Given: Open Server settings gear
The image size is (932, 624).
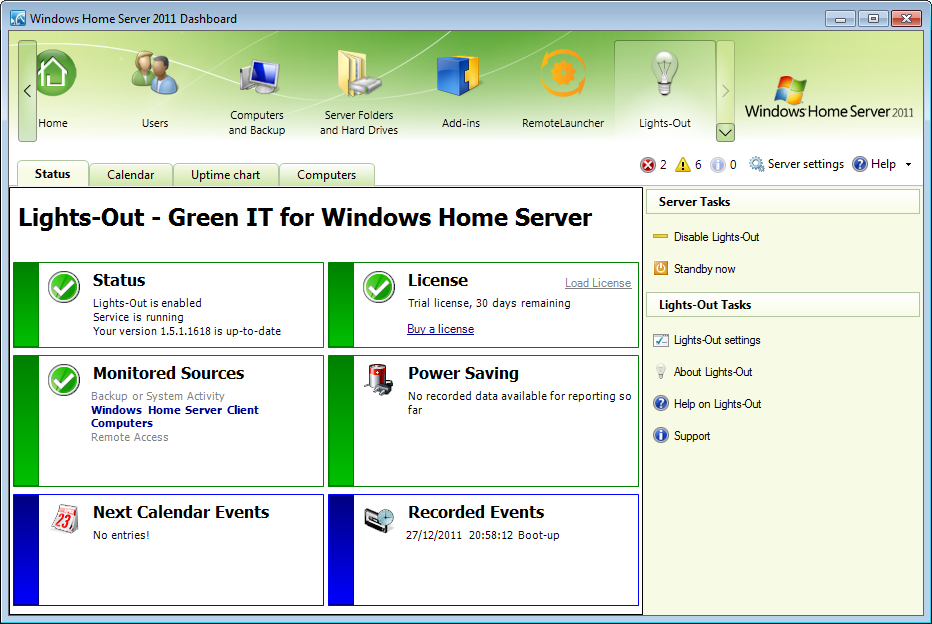Looking at the screenshot, I should [x=756, y=164].
